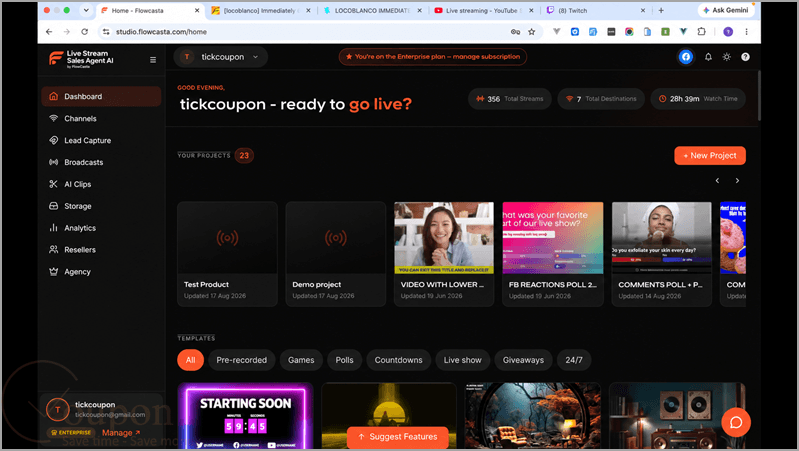This screenshot has height=451, width=799.
Task: Switch to locoblanco browser tab
Action: (261, 10)
